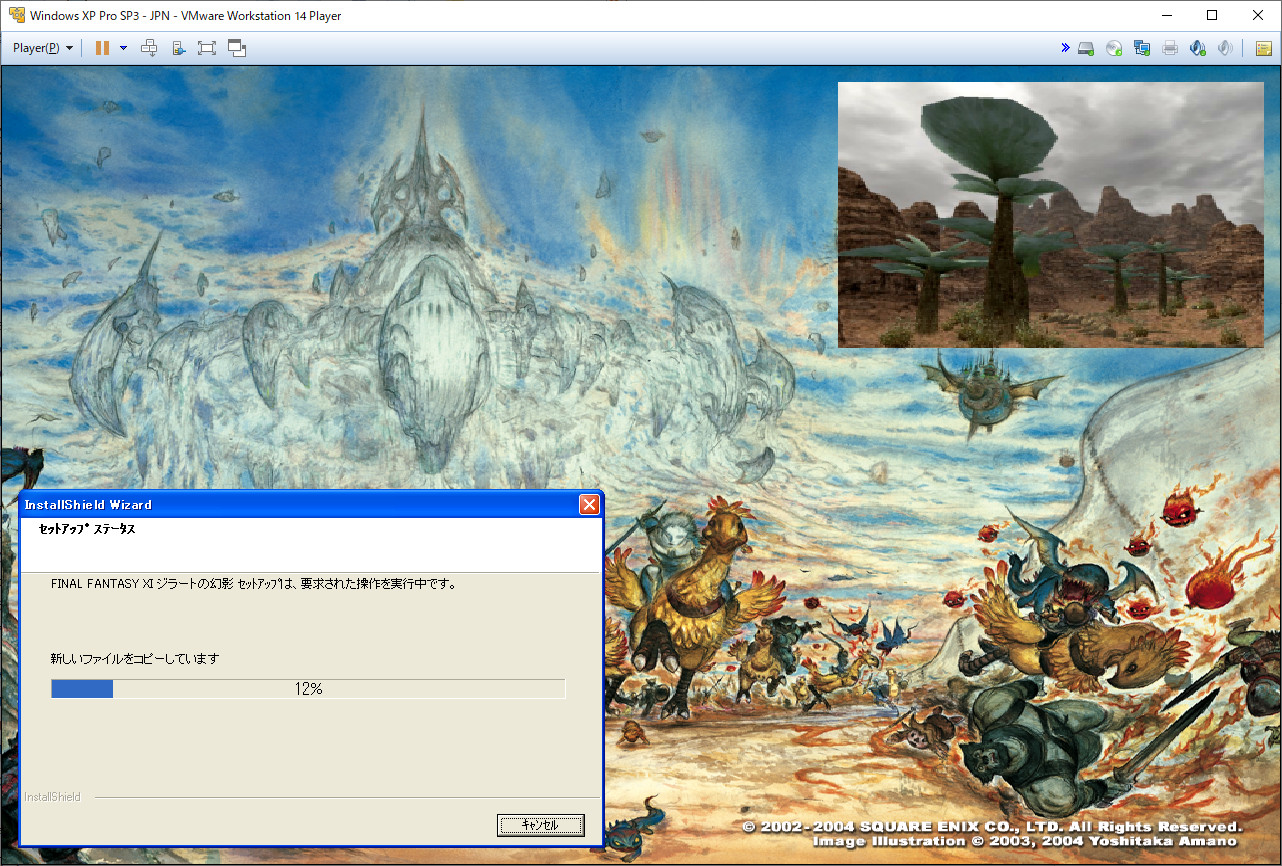Click the CD/DVD drive device icon
The width and height of the screenshot is (1282, 866).
1113,48
